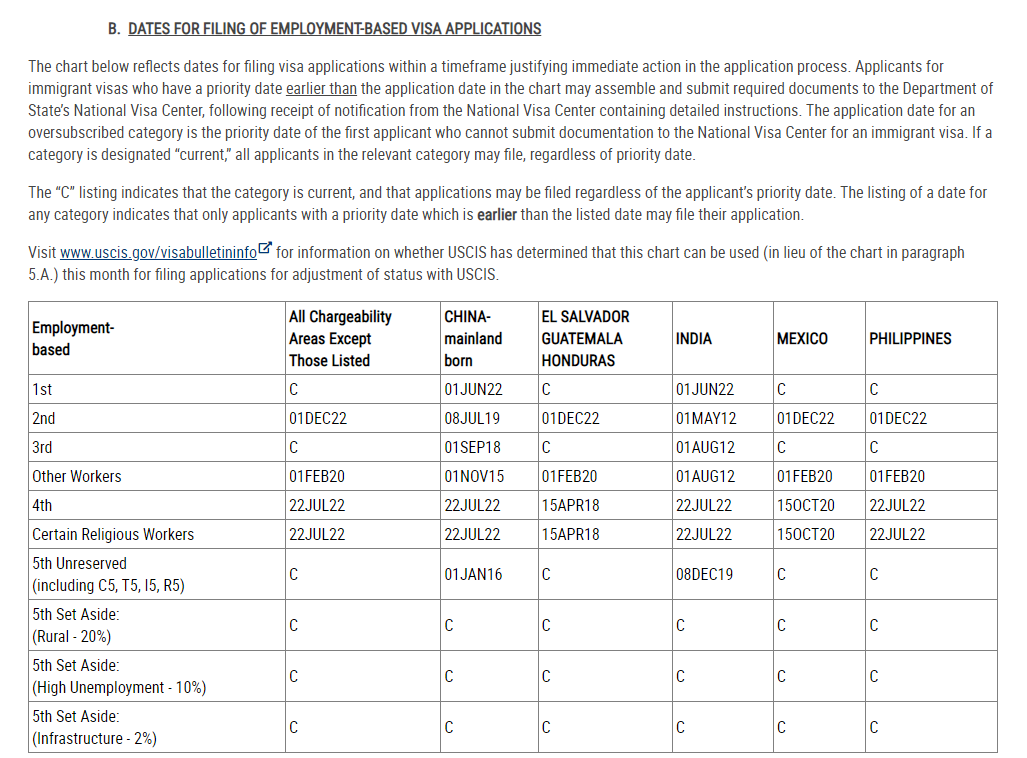Screen dimensions: 1027x758
Task: Click the 'Dates for Filing of Employment-Based Visa Applications' heading
Action: click(335, 29)
